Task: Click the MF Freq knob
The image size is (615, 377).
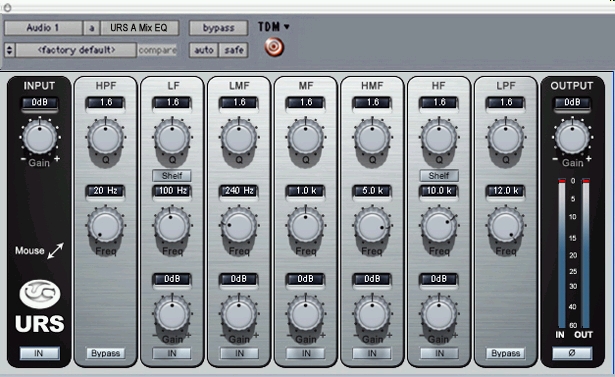Action: 306,226
